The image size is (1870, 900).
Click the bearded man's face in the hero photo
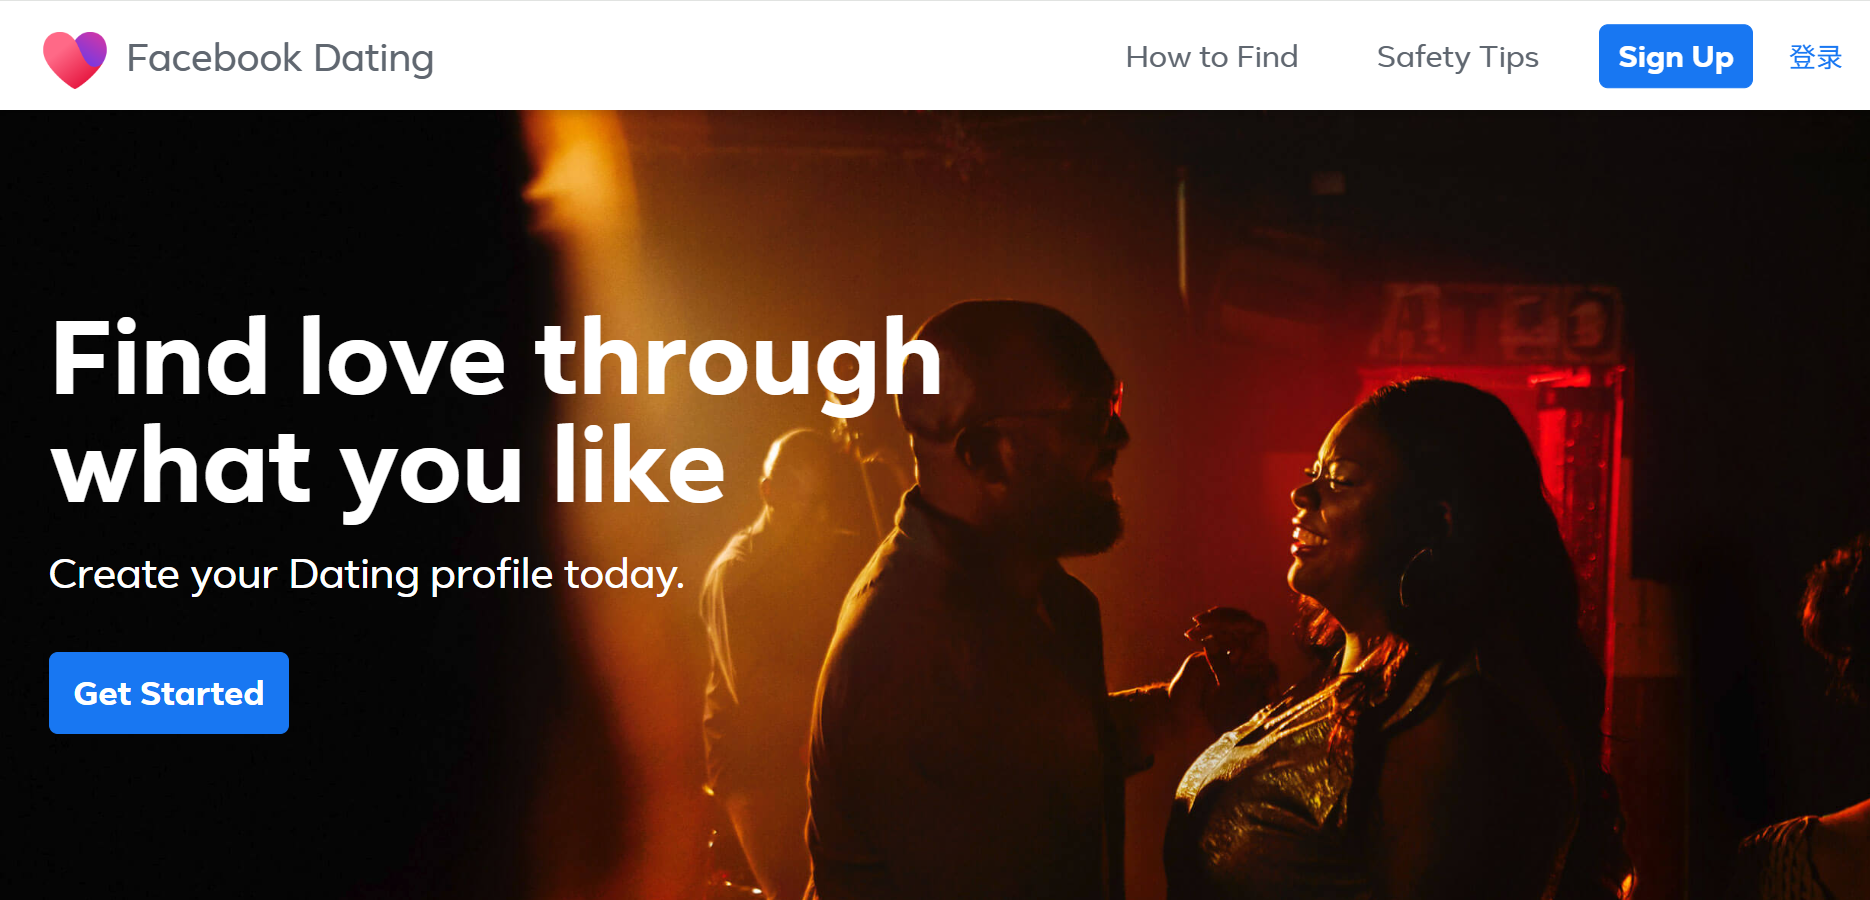click(x=1050, y=440)
